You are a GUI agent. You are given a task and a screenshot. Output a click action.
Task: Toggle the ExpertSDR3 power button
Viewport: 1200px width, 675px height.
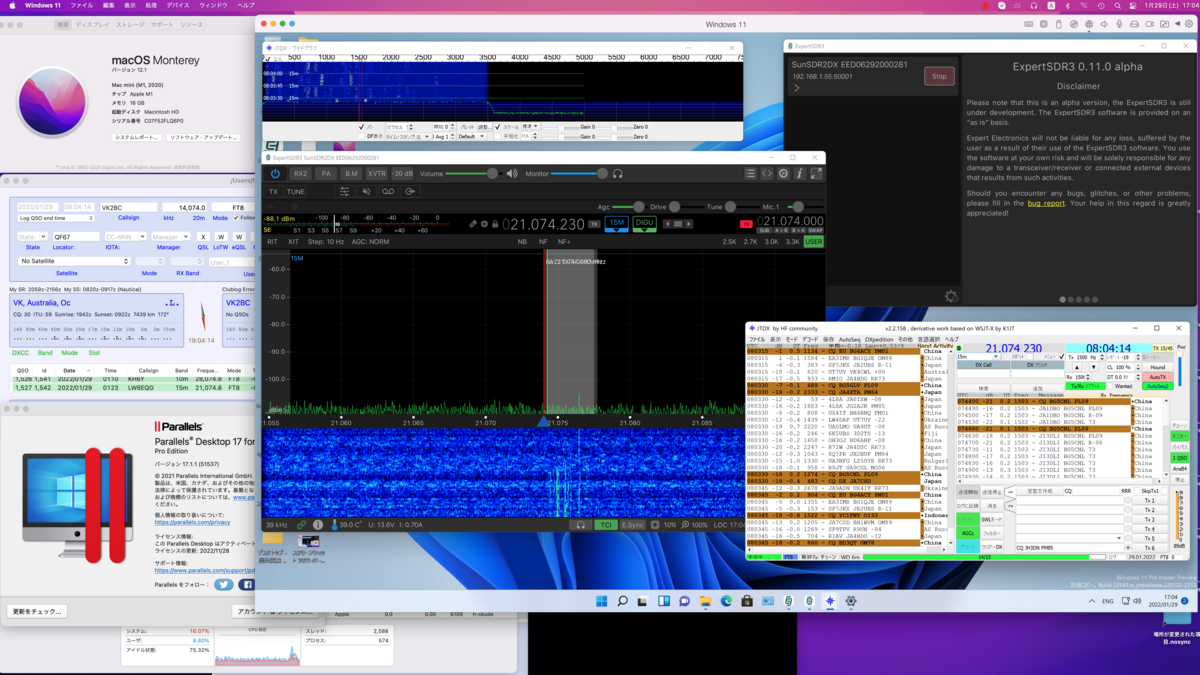point(275,174)
